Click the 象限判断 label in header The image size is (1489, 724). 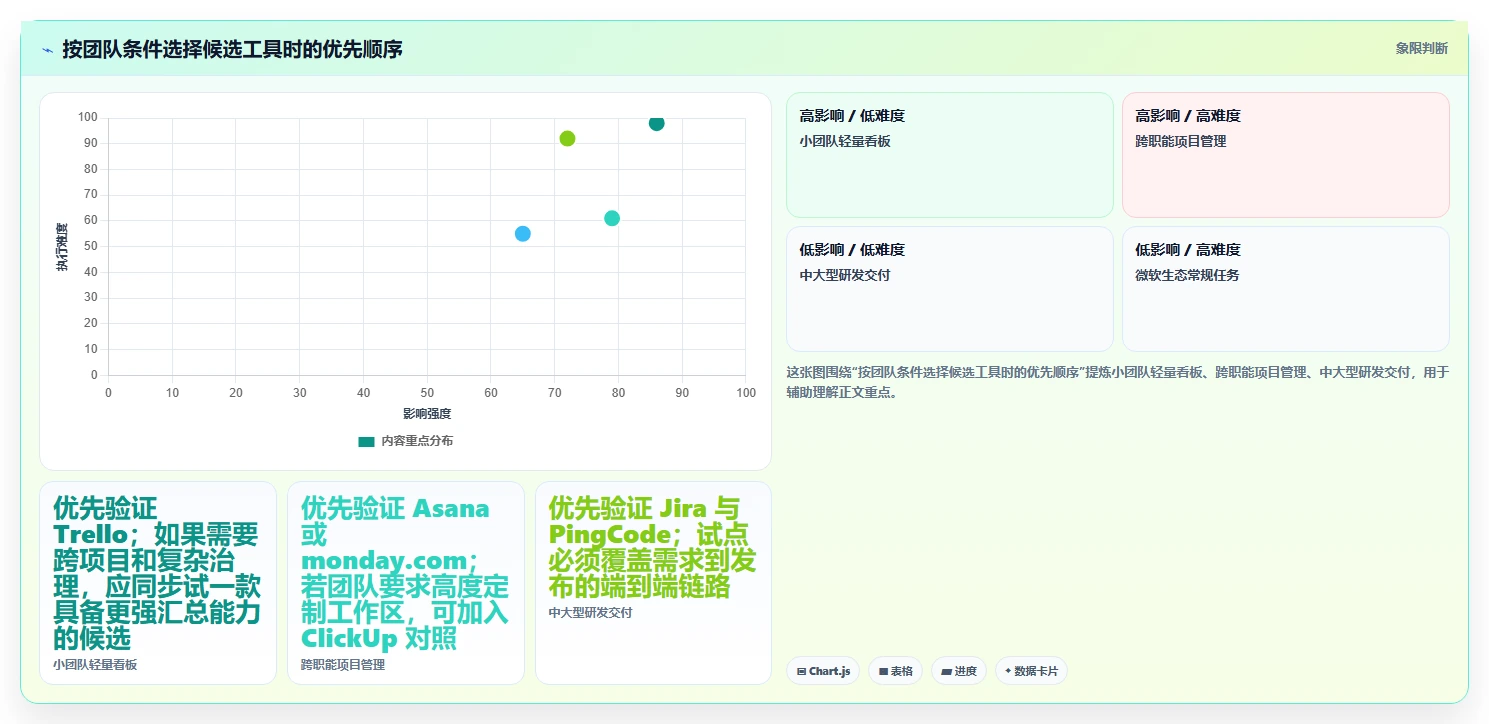pos(1421,48)
